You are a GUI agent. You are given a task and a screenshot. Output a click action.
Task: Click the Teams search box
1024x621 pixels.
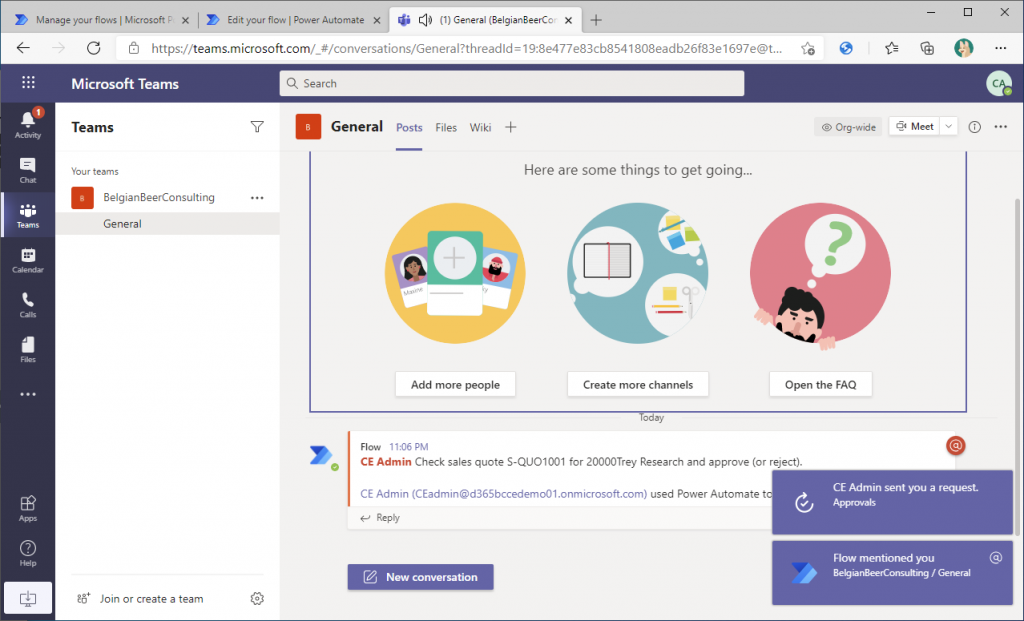tap(512, 83)
